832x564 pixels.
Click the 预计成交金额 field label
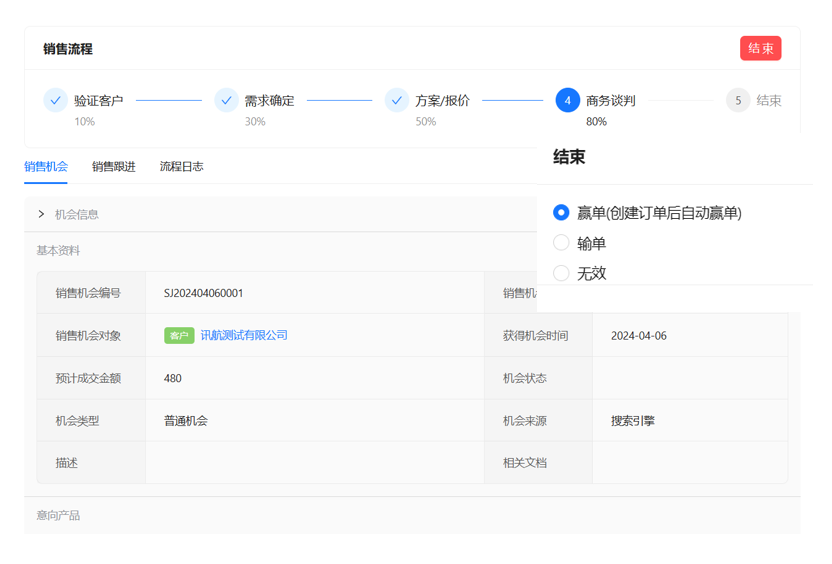(88, 378)
